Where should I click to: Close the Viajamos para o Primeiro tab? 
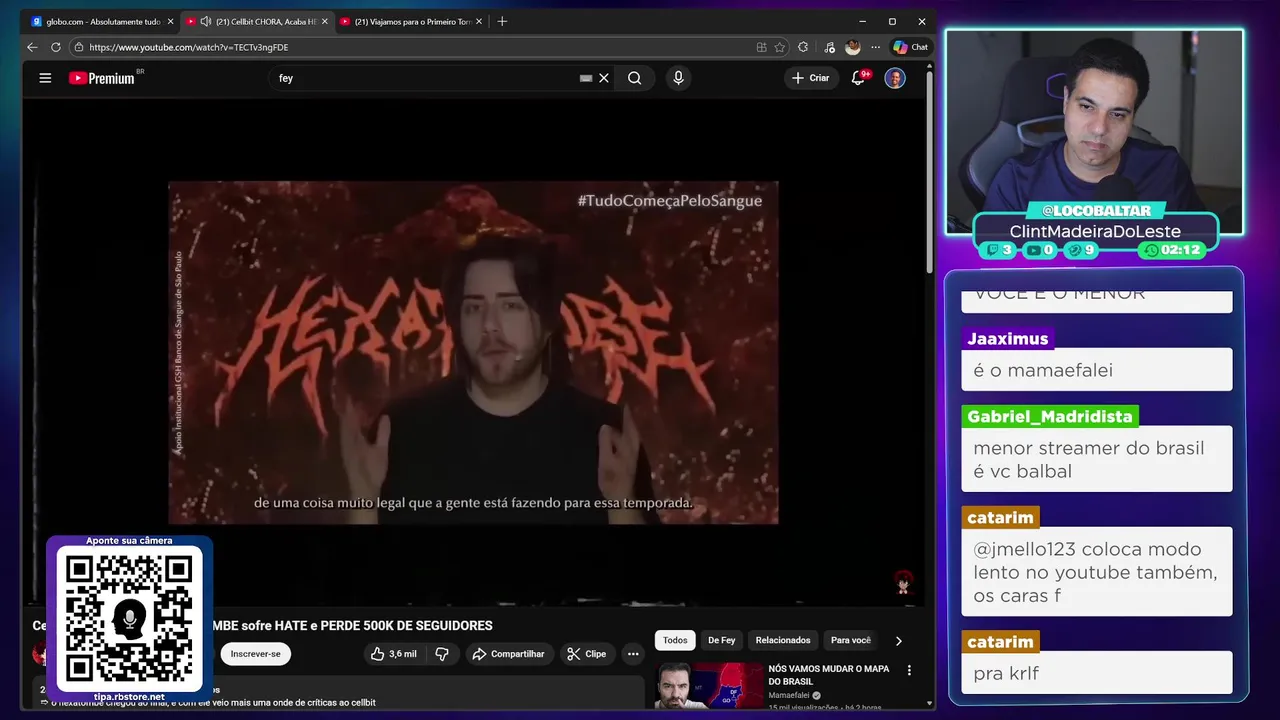tap(479, 21)
